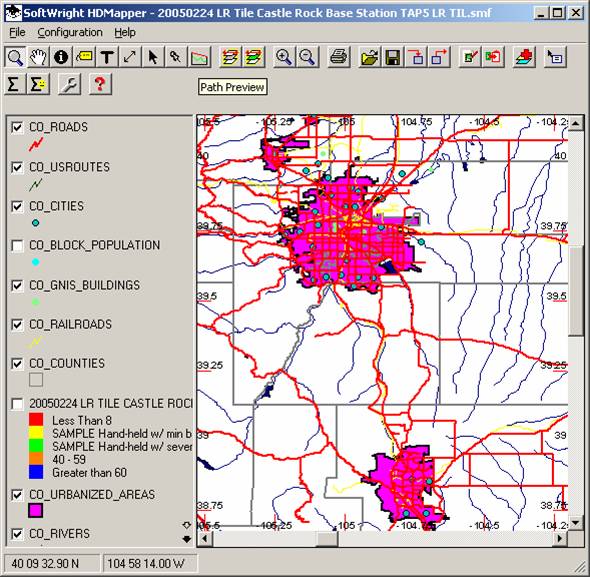Toggle the CO_RIVERS layer checkbox
The height and width of the screenshot is (577, 590).
pyautogui.click(x=17, y=534)
